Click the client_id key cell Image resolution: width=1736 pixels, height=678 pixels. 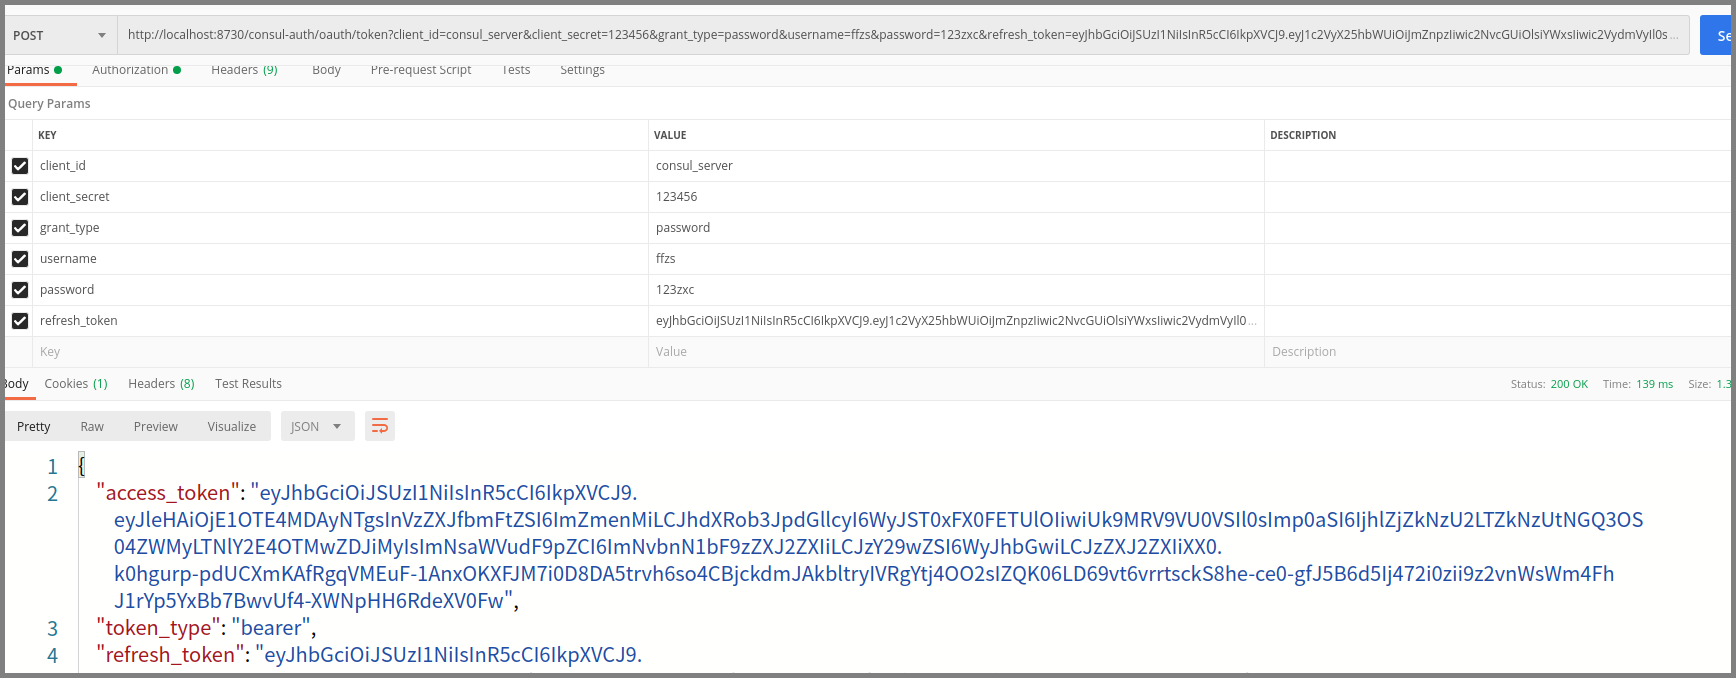click(340, 166)
